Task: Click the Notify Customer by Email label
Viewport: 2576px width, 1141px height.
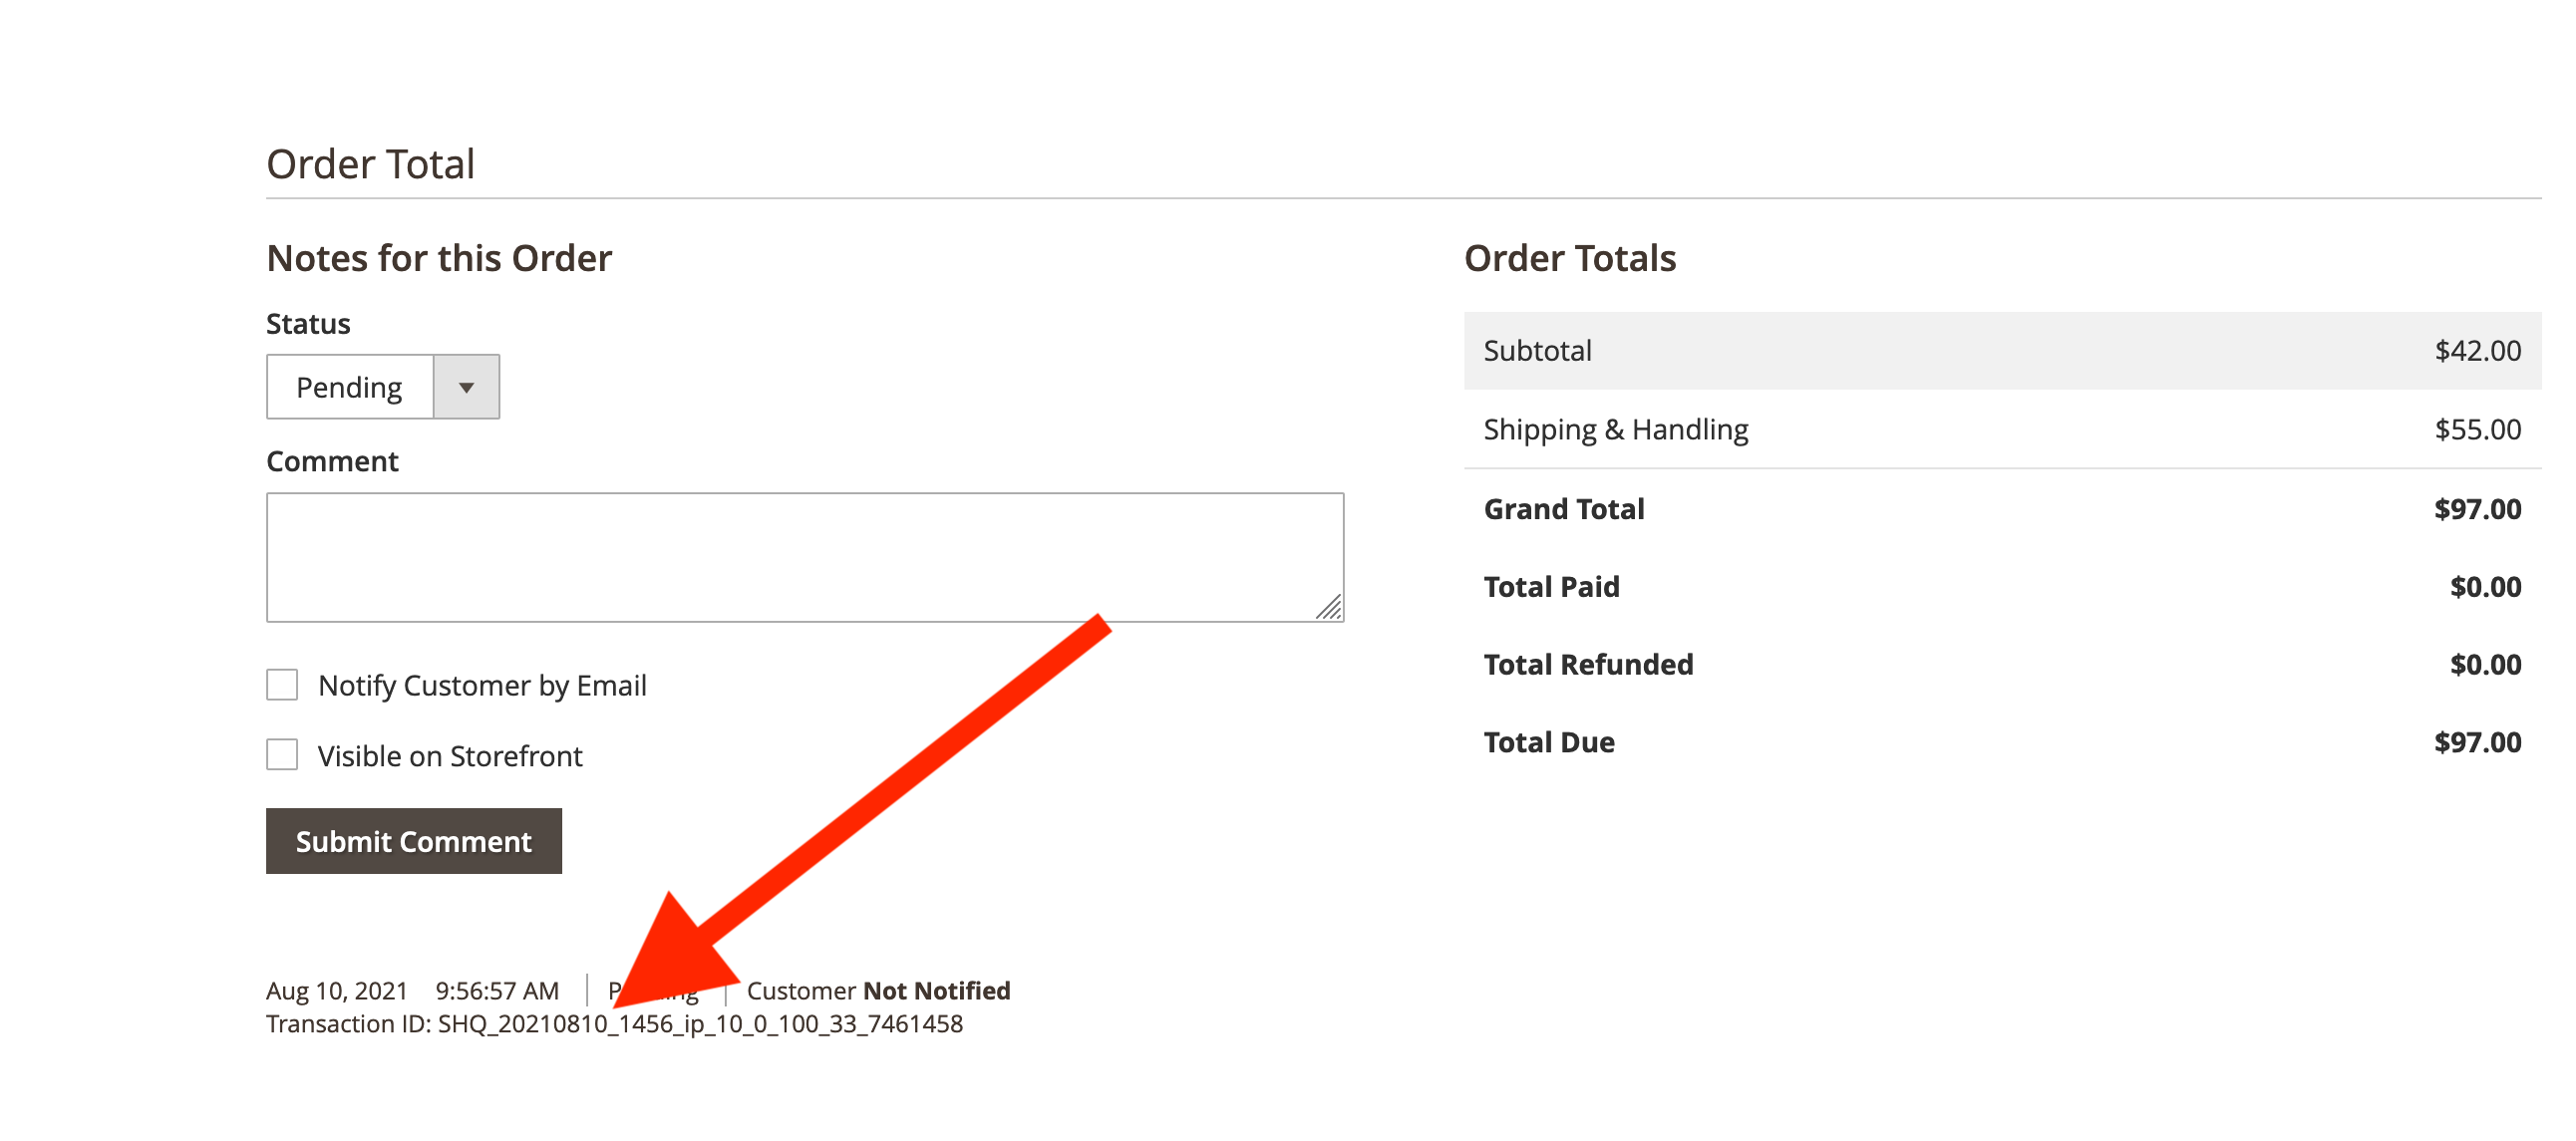Action: tap(482, 686)
